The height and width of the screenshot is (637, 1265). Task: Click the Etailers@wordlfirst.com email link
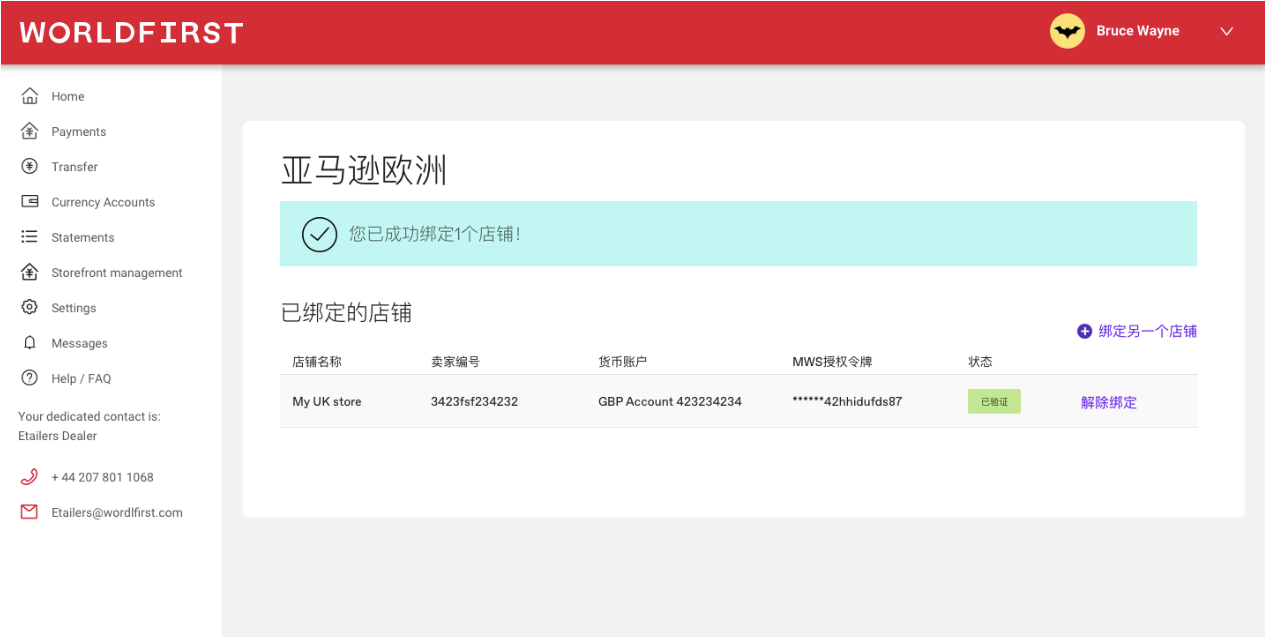point(117,512)
